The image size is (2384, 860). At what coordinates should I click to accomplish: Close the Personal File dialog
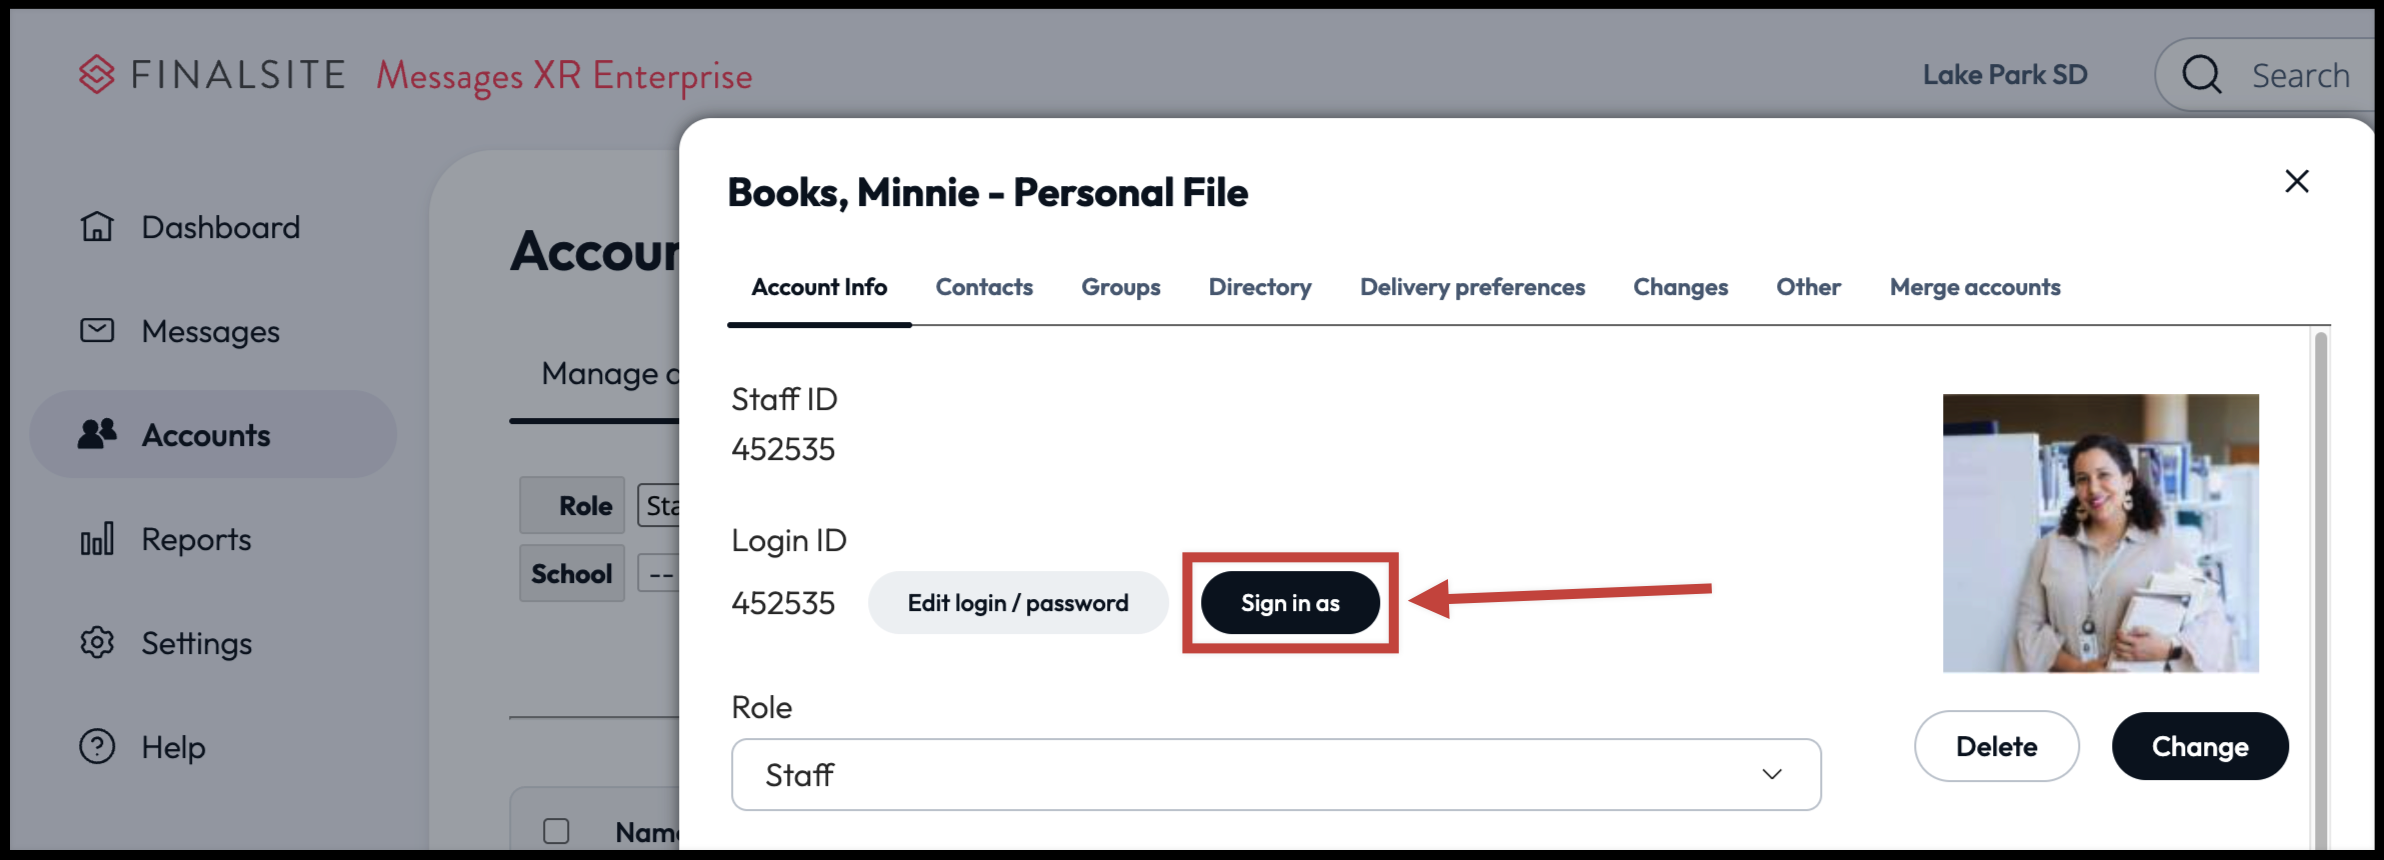[2297, 181]
